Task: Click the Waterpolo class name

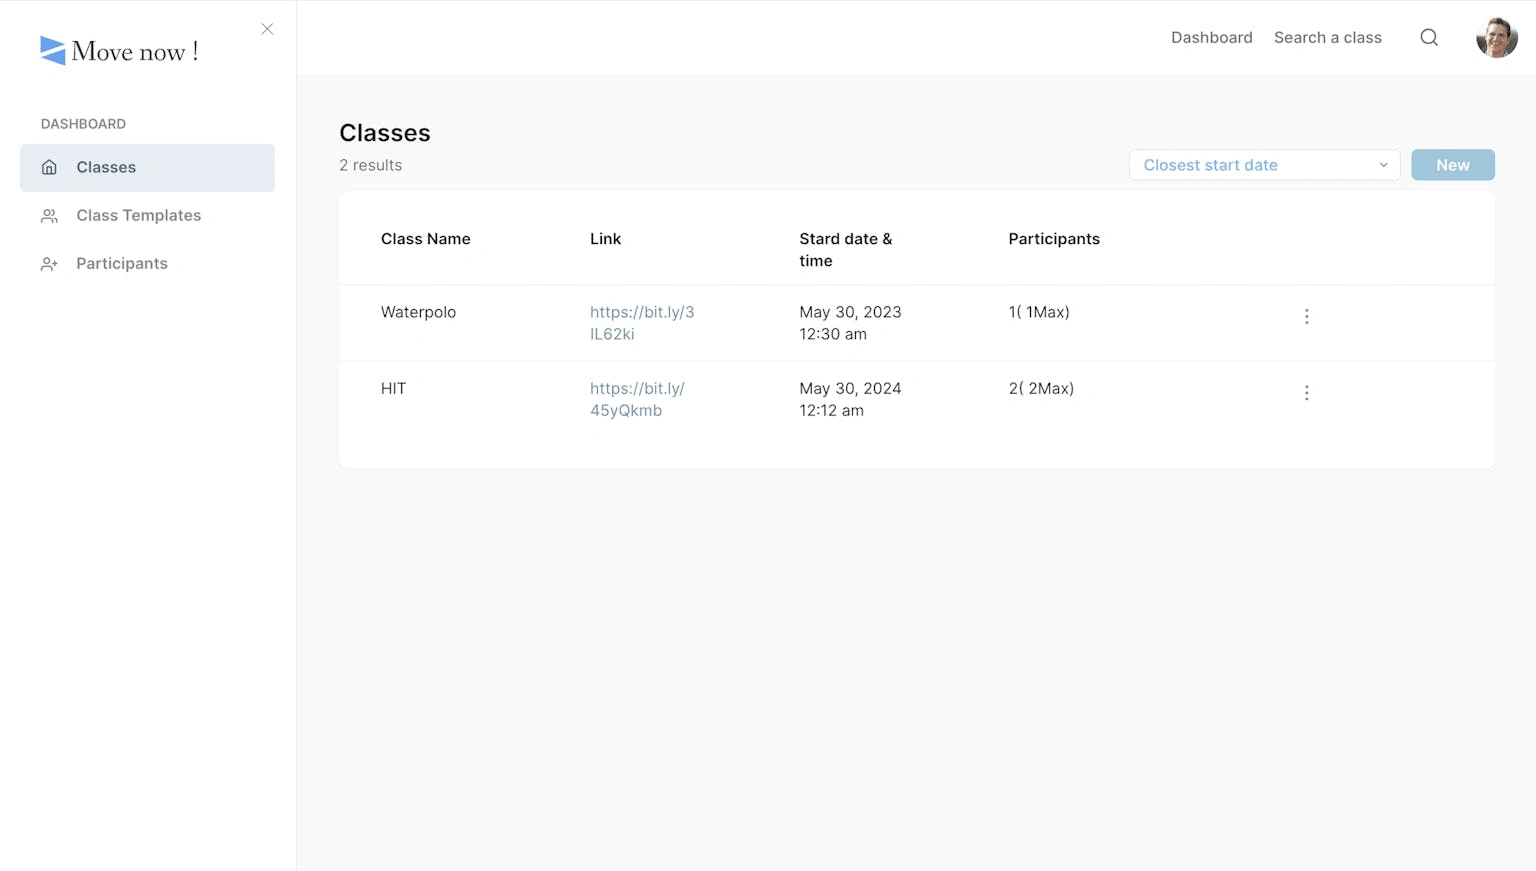Action: point(418,312)
